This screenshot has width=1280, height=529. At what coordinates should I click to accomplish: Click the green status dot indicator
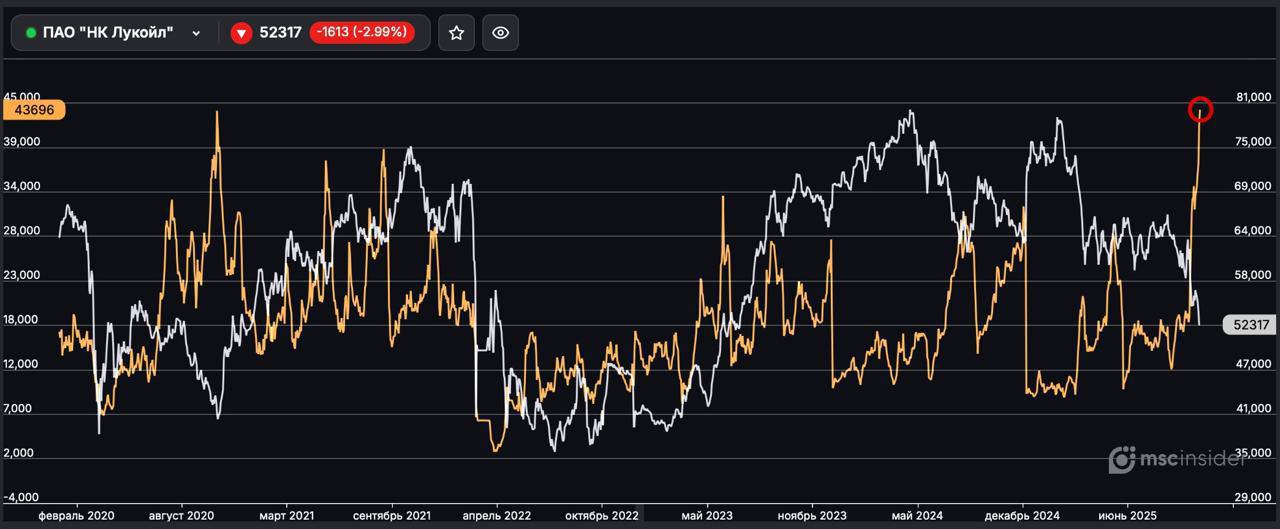click(x=31, y=33)
